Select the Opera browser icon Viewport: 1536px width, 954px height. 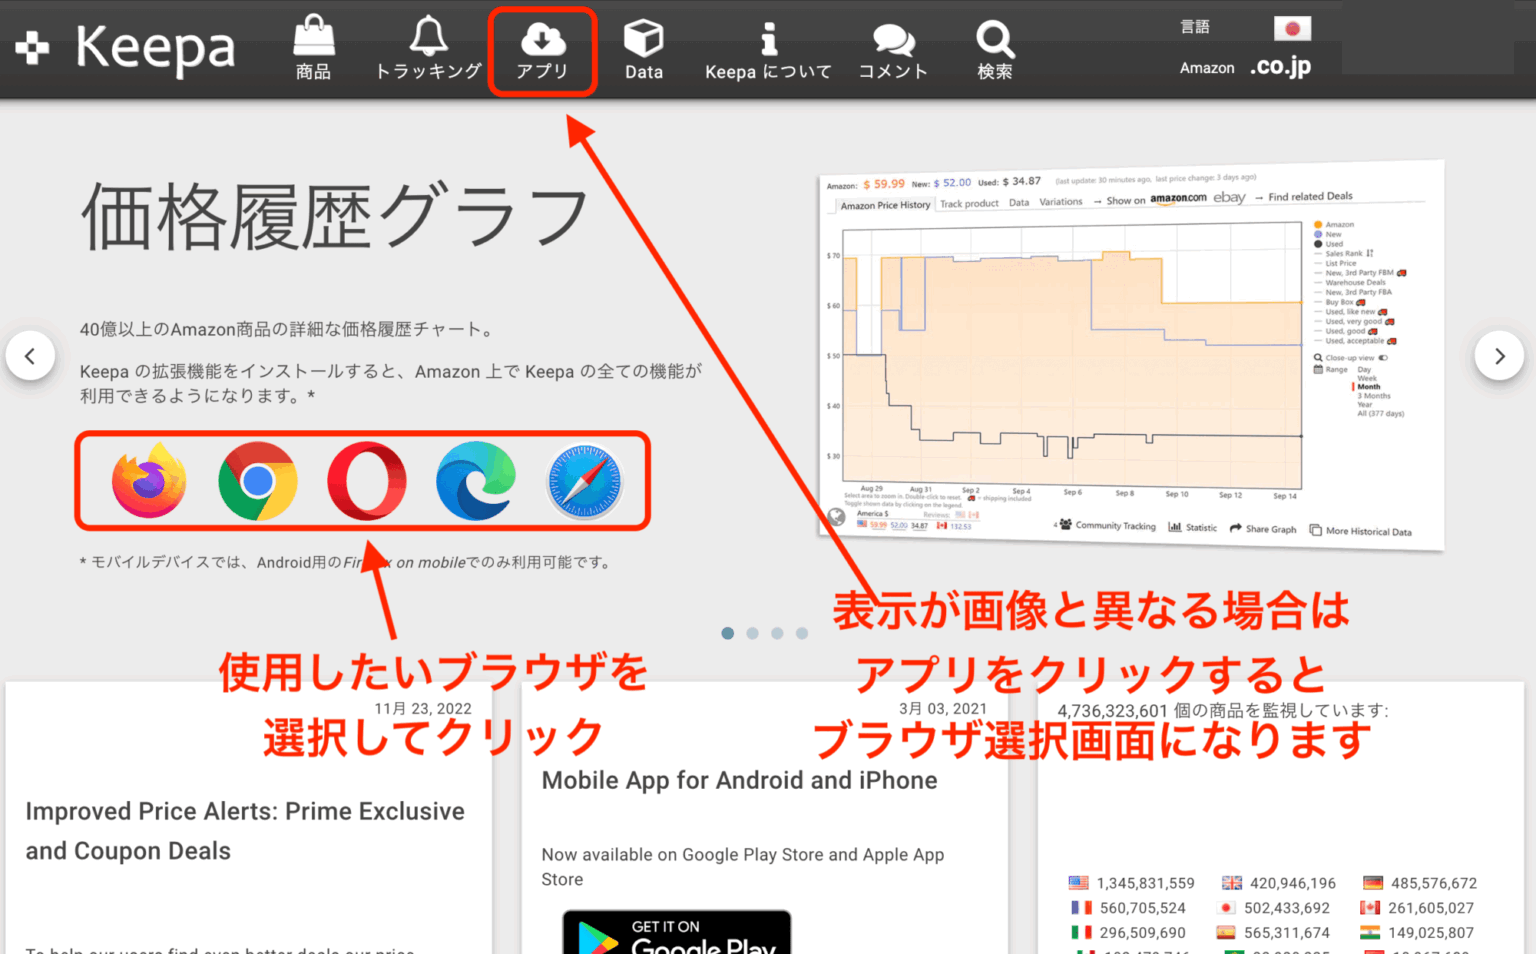(x=367, y=481)
